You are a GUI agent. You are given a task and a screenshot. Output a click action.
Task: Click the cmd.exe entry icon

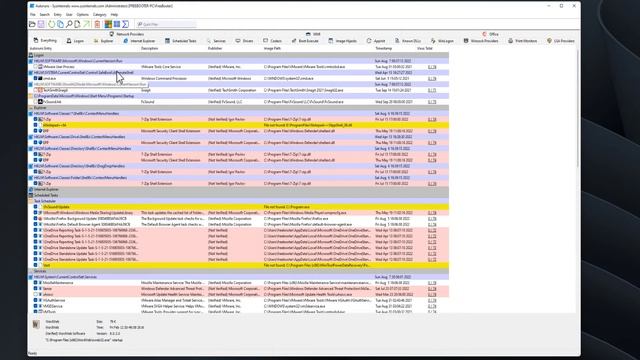40,78
